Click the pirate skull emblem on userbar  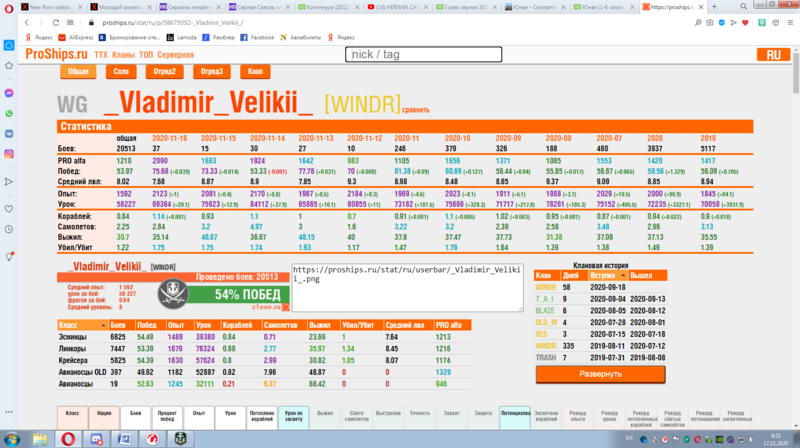coord(173,293)
